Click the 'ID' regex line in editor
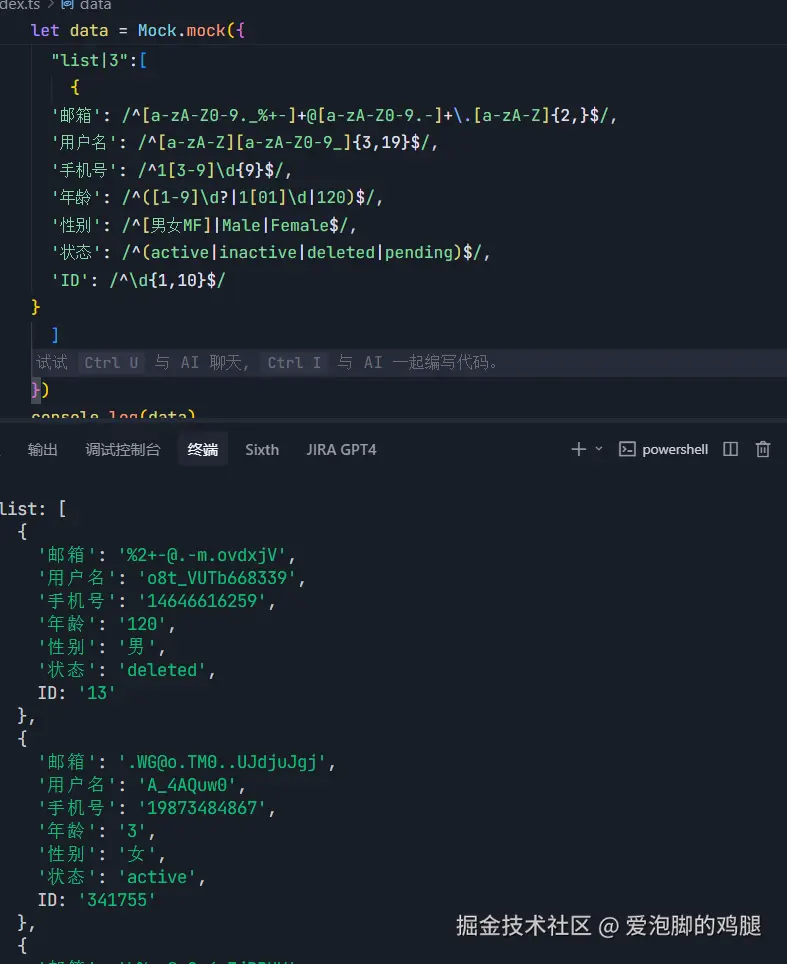The width and height of the screenshot is (787, 964). tap(138, 280)
